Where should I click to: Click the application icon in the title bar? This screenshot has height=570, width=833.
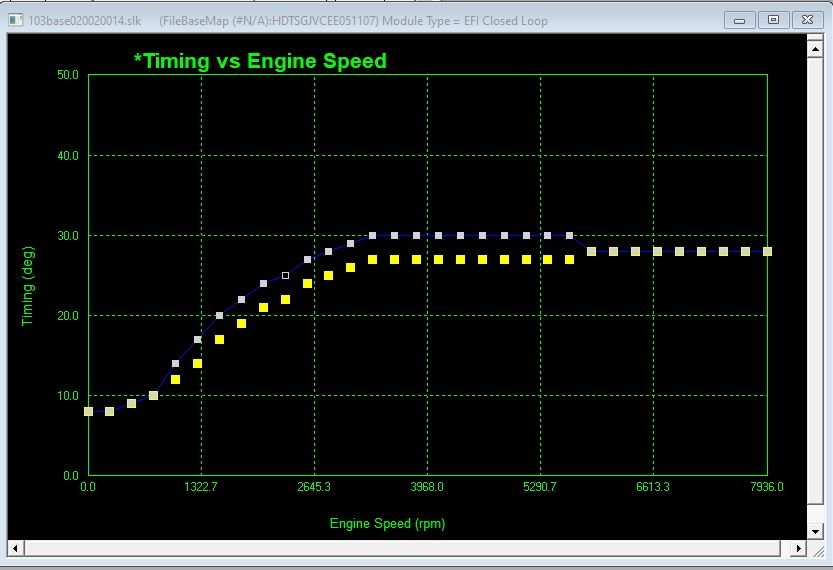pyautogui.click(x=15, y=20)
